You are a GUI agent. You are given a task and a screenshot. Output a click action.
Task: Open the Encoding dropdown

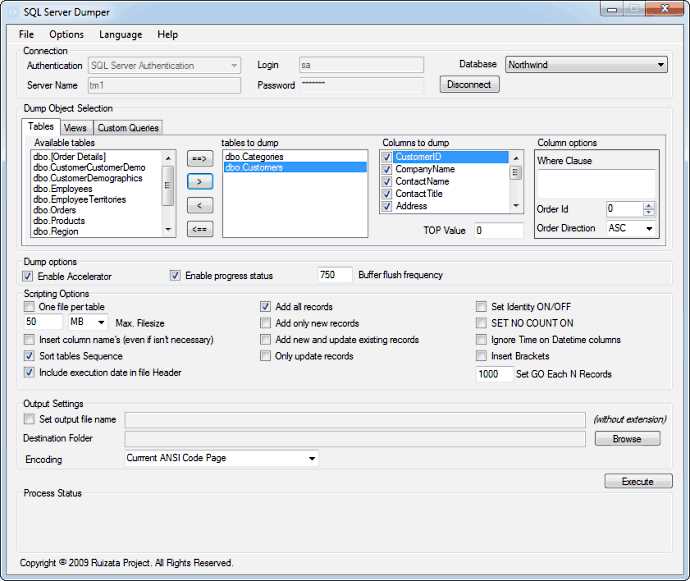point(221,458)
